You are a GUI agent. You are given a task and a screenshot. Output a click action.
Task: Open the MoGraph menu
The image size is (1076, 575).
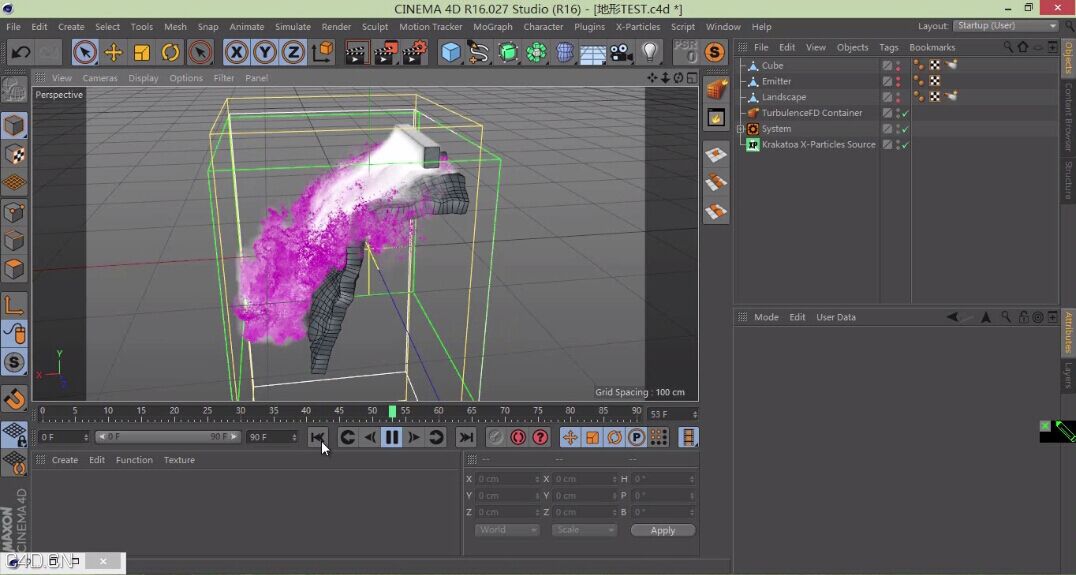[493, 27]
